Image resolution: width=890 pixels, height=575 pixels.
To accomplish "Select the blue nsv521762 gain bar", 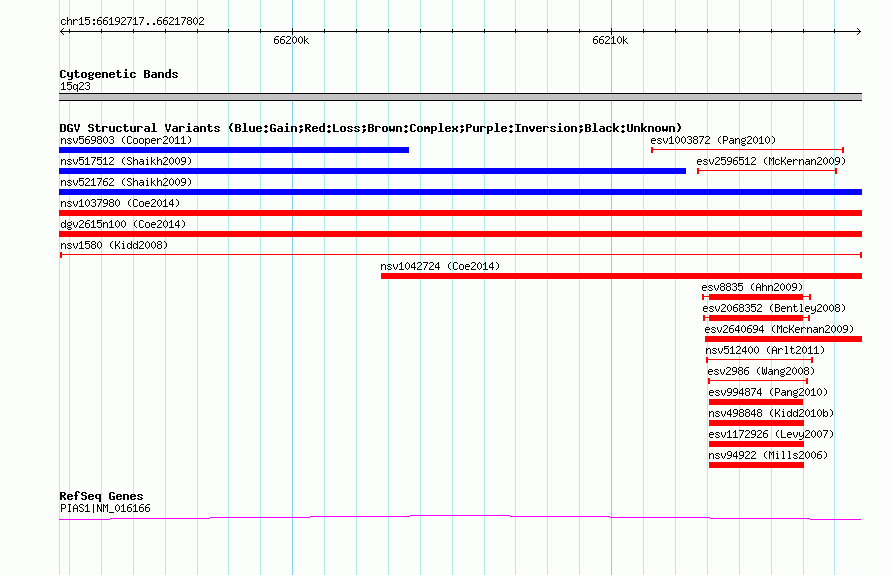I will click(x=460, y=192).
